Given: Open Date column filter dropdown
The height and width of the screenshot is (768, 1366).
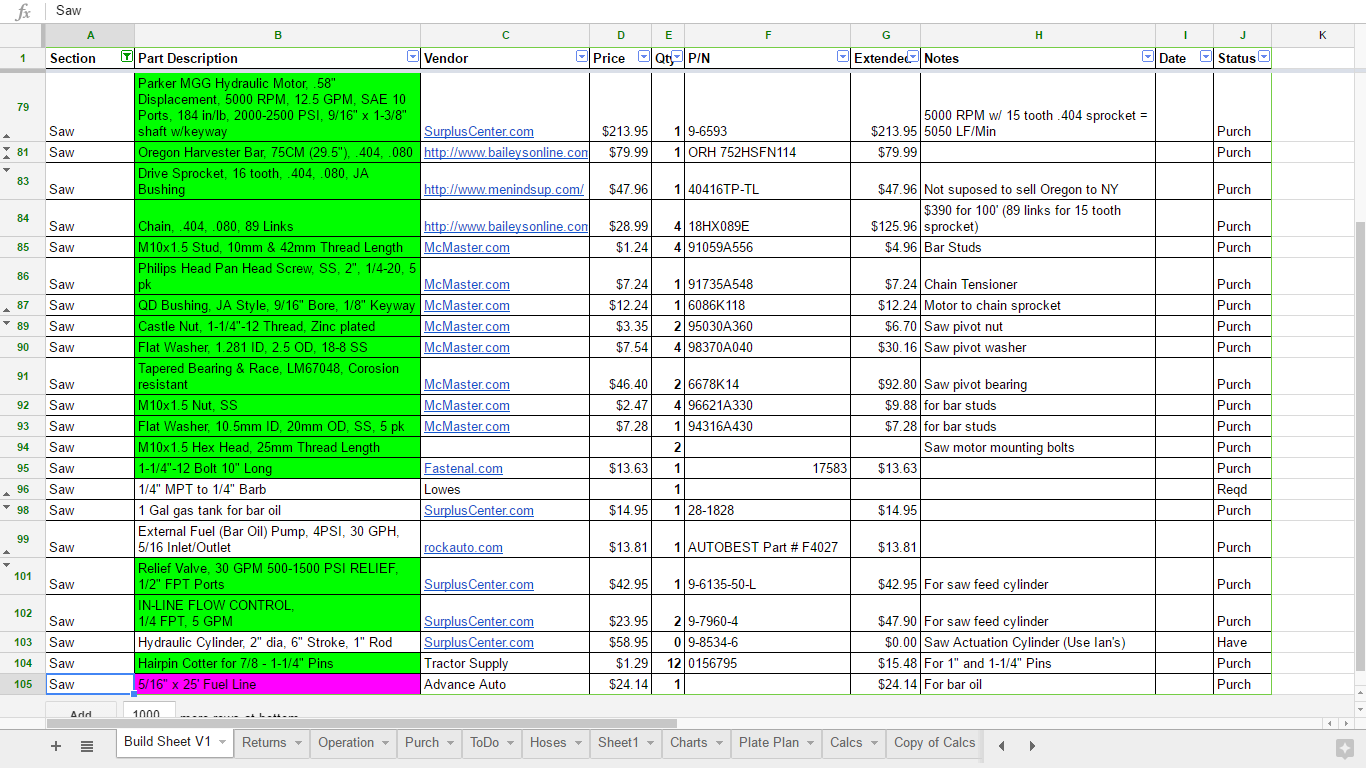Looking at the screenshot, I should [1205, 57].
